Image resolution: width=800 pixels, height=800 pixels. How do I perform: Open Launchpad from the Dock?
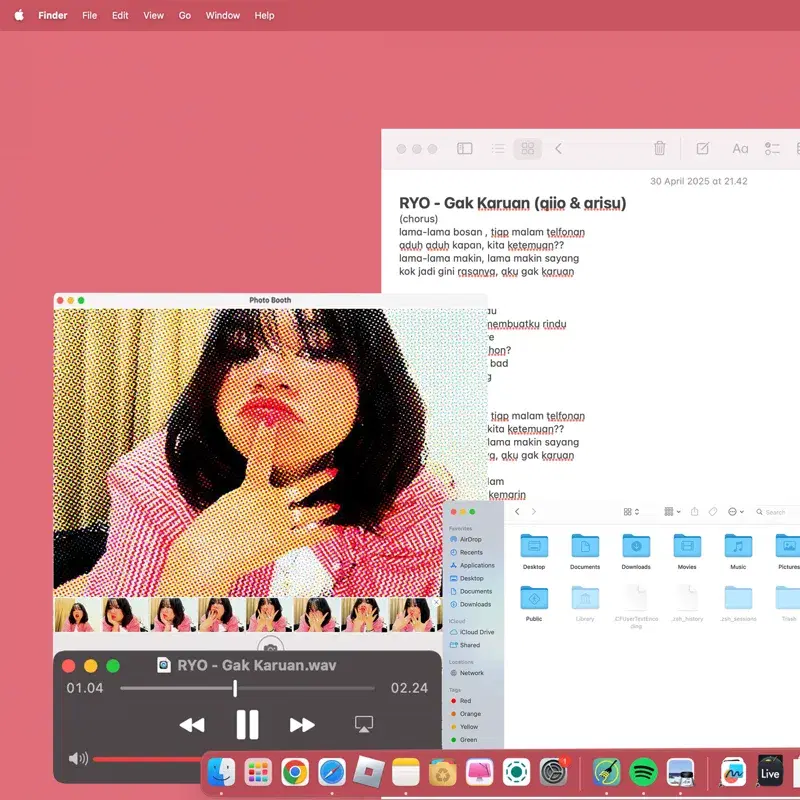point(258,772)
